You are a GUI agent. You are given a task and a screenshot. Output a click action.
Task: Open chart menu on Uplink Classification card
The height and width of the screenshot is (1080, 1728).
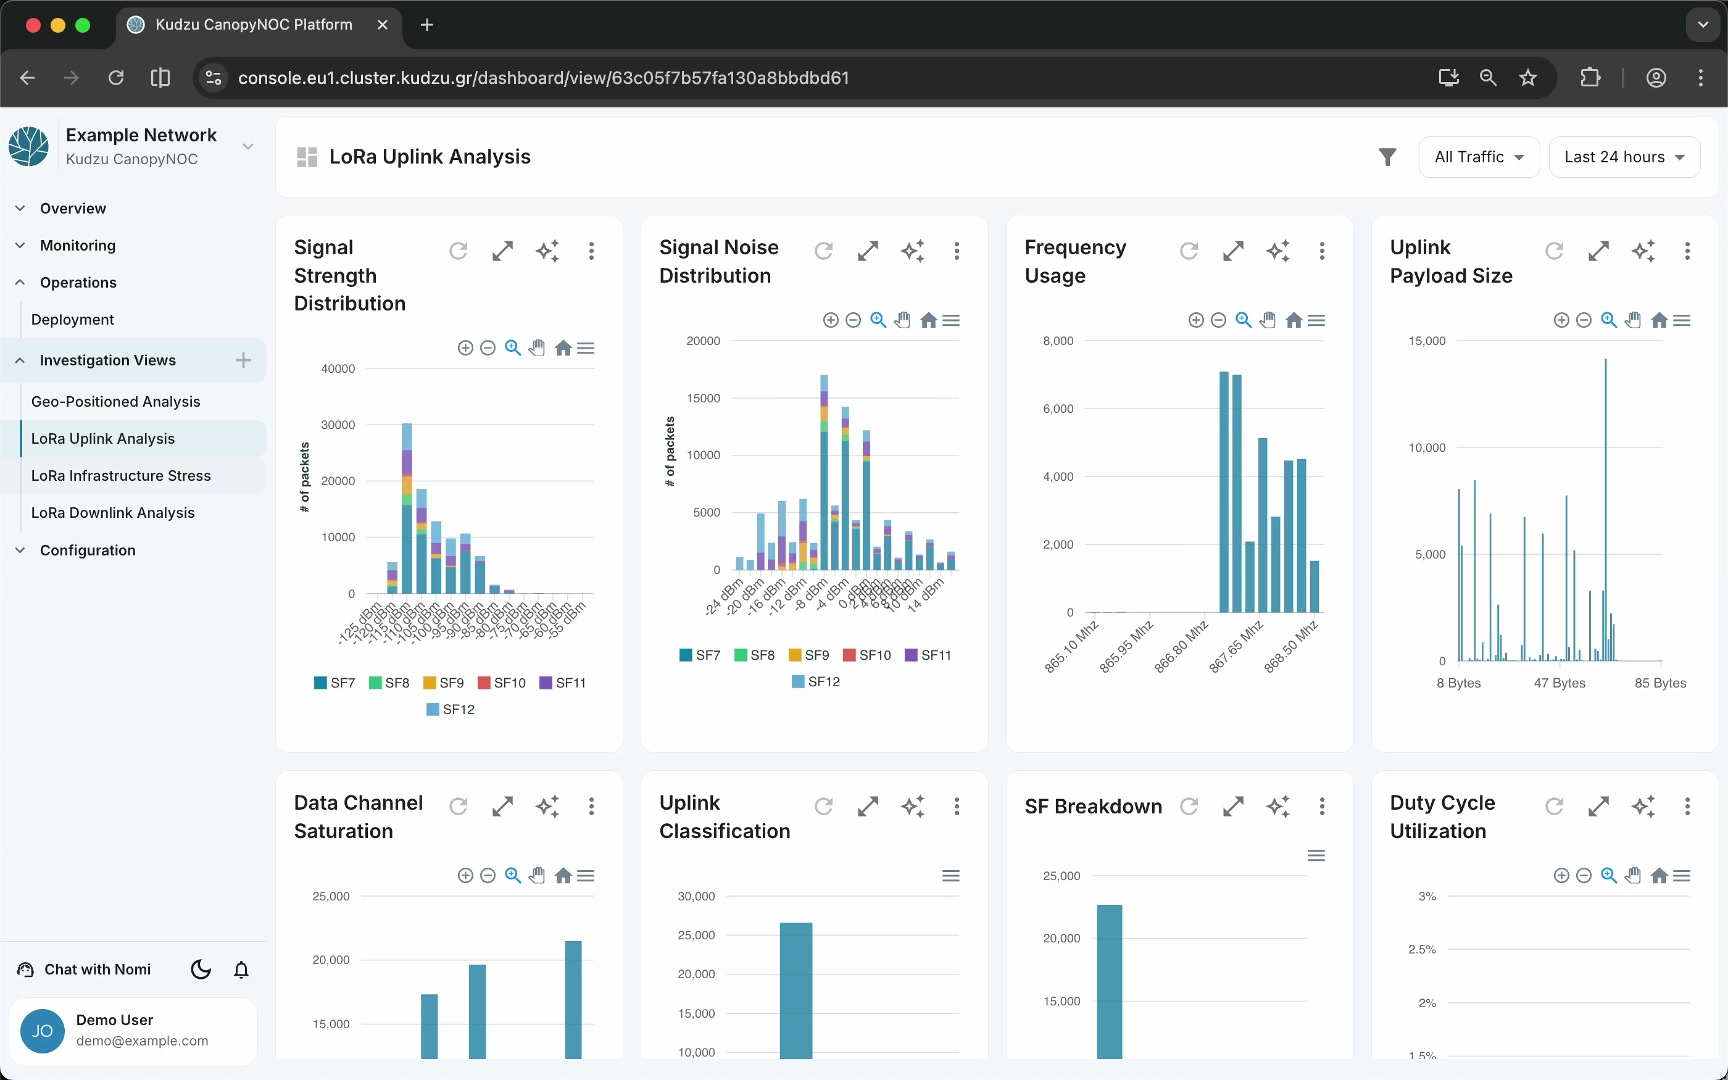(x=951, y=876)
